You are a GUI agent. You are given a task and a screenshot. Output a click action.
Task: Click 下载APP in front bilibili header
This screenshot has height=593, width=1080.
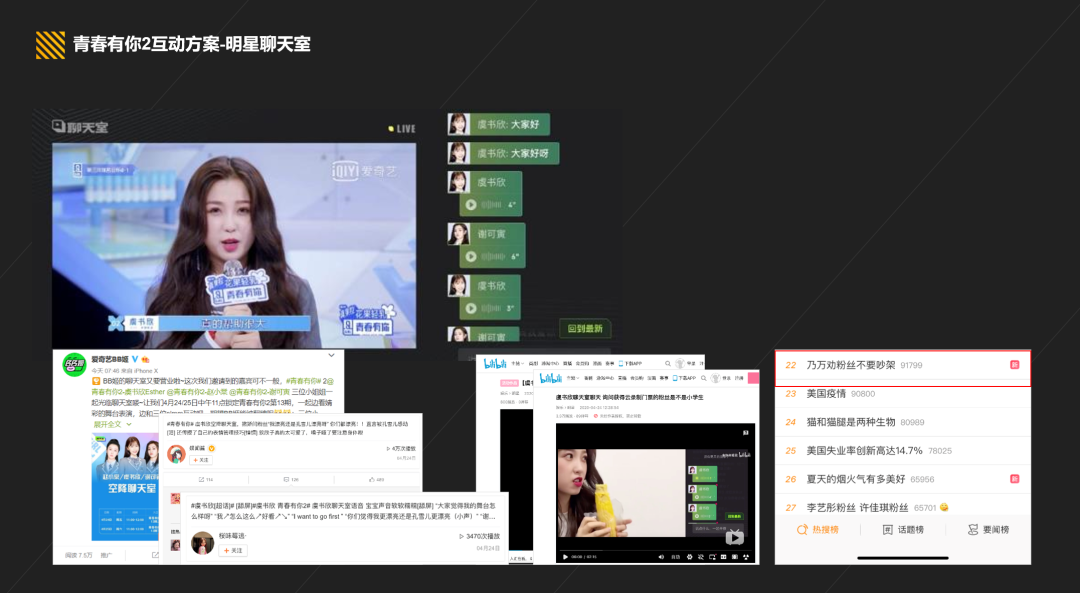point(684,378)
